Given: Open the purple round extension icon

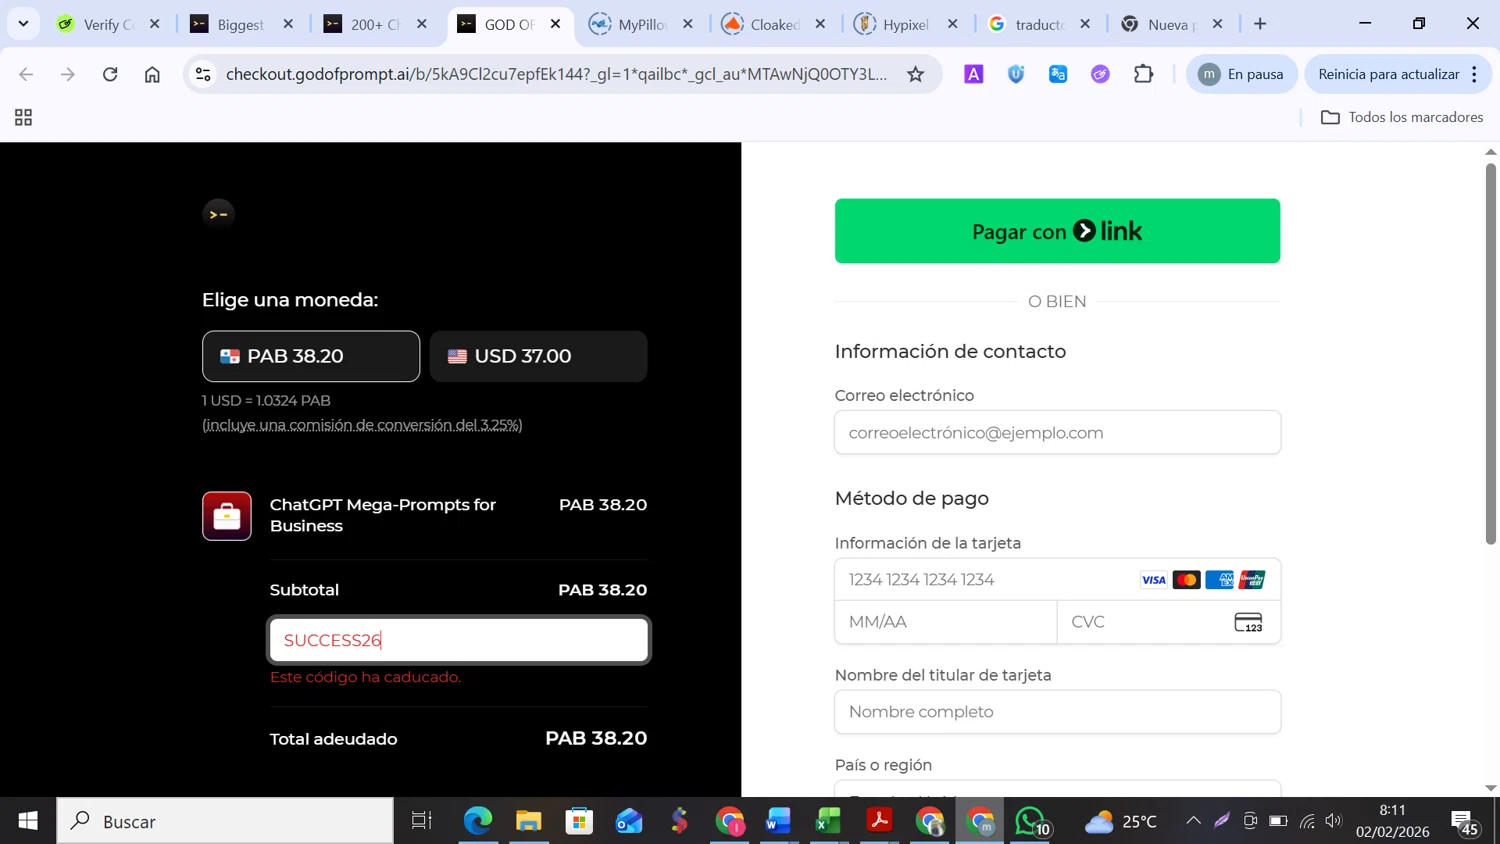Looking at the screenshot, I should click(1100, 74).
